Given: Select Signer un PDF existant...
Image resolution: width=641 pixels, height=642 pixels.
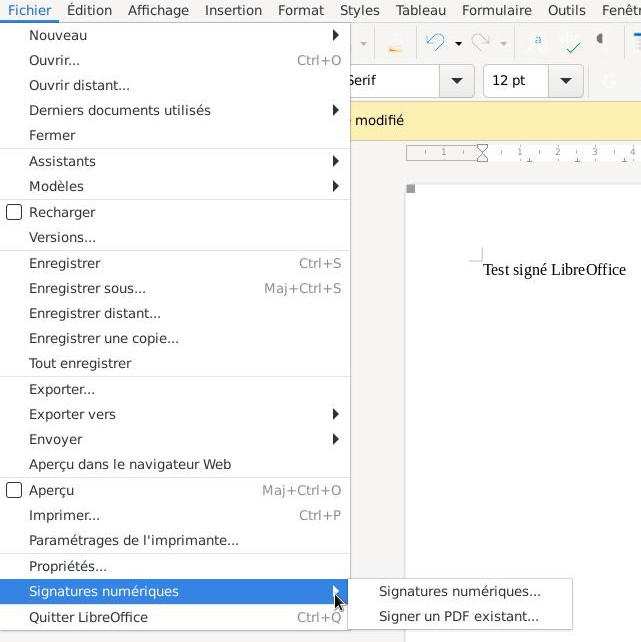Looking at the screenshot, I should [x=458, y=616].
